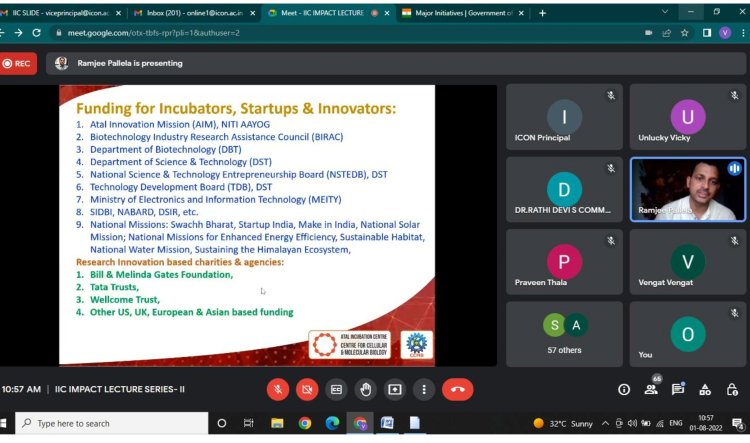The image size is (750, 443).
Task: Leave call with red hang-up button
Action: point(458,389)
